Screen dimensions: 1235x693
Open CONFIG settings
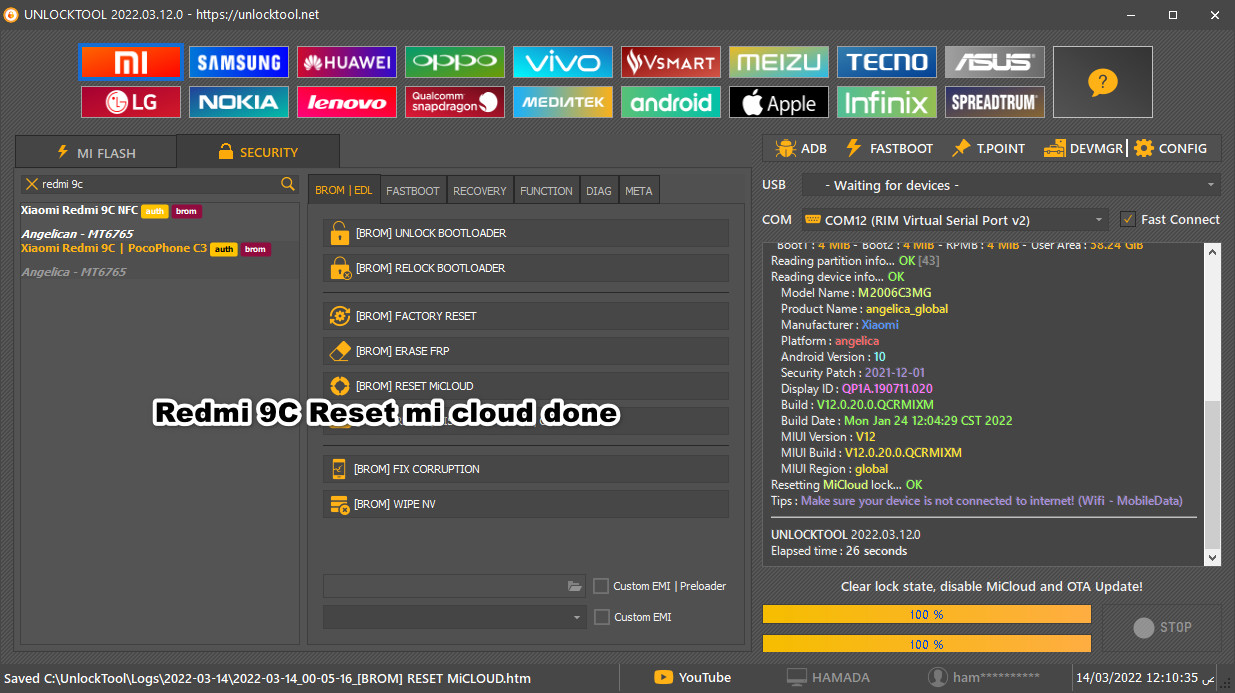1170,148
